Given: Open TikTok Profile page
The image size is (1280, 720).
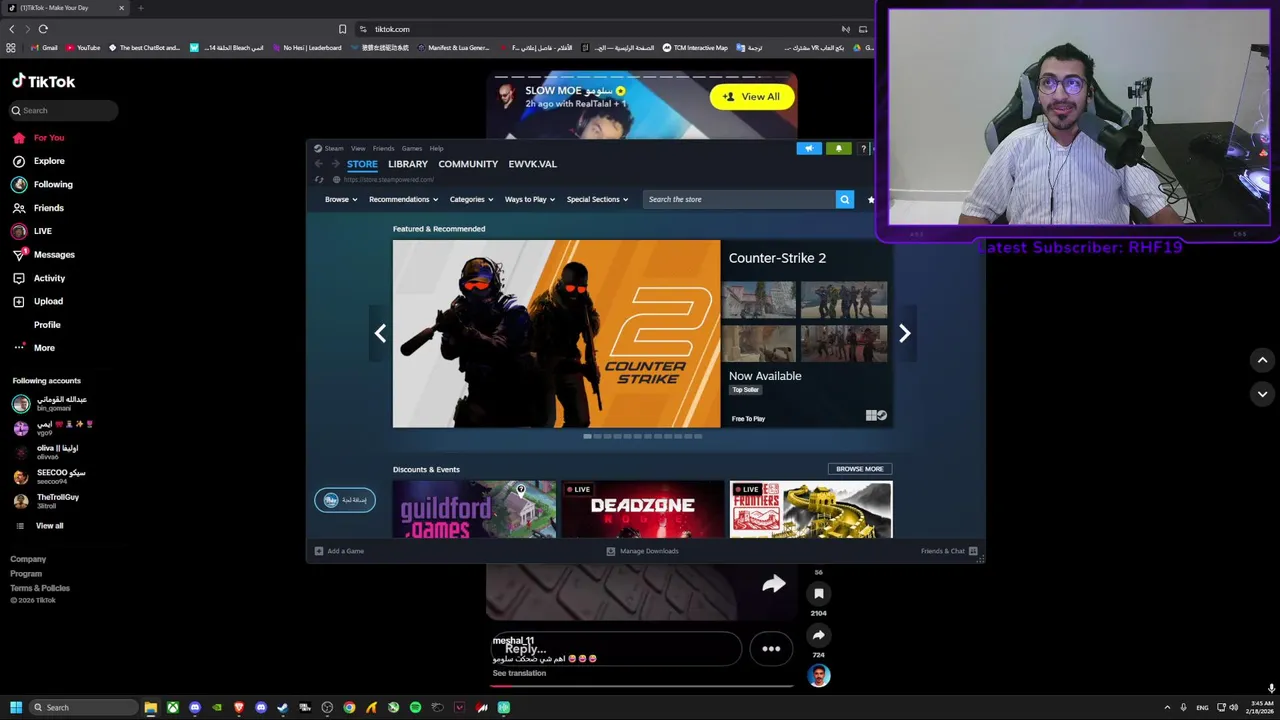Looking at the screenshot, I should coord(46,325).
